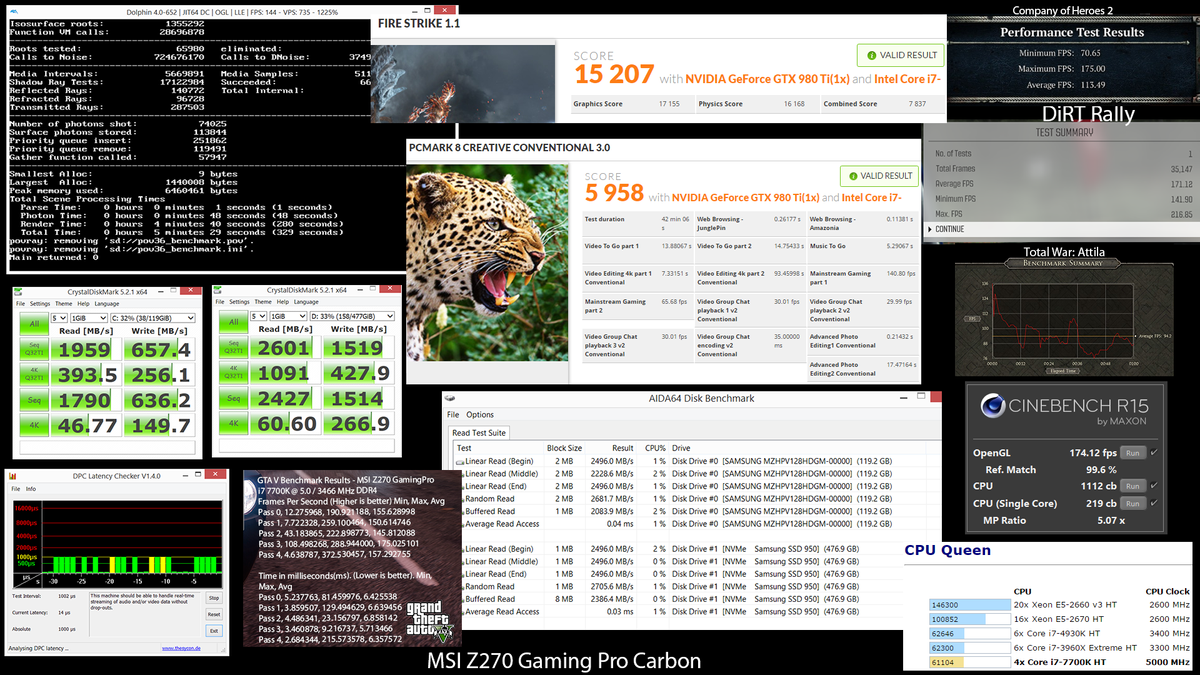
Task: Click the VALID RESULT badge in PCMark 8
Action: click(879, 176)
